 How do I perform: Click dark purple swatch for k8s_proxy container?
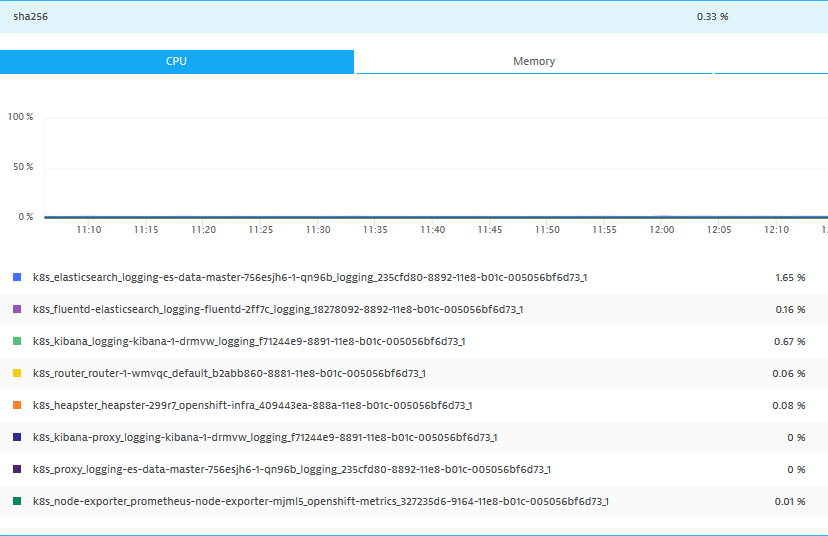click(x=17, y=469)
